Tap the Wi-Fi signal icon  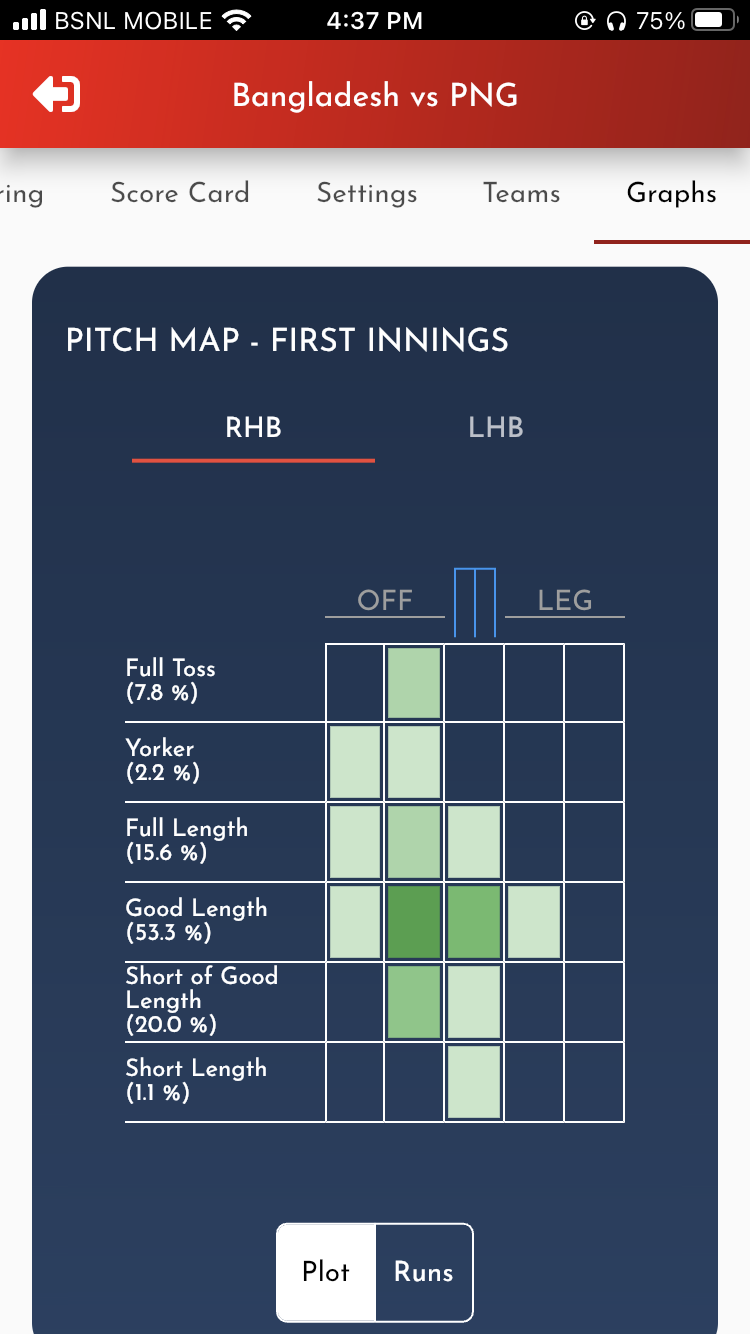coord(237,20)
